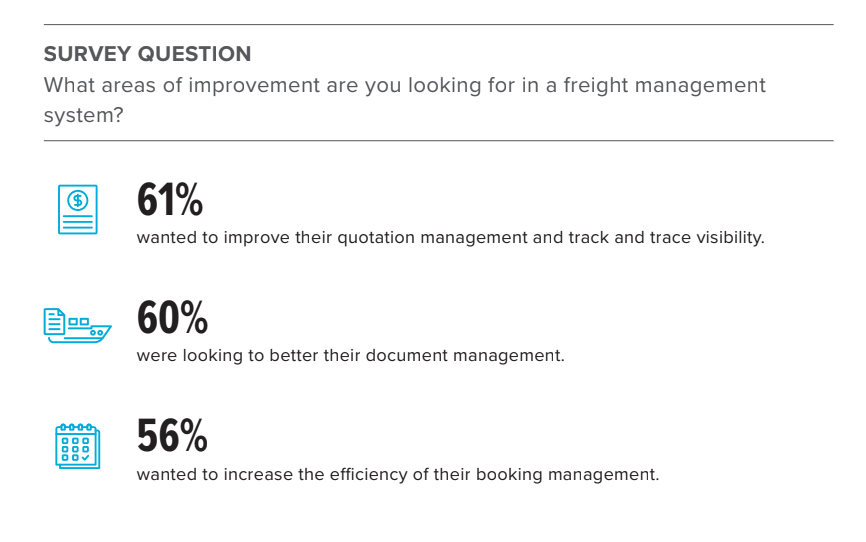The width and height of the screenshot is (866, 542).
Task: Click the word 'system?' in question
Action: point(83,115)
